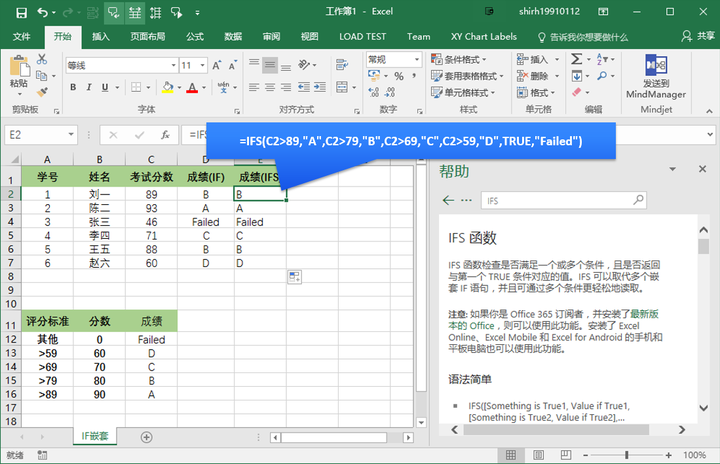Toggle wrap text
The height and width of the screenshot is (464, 720).
pos(342,65)
